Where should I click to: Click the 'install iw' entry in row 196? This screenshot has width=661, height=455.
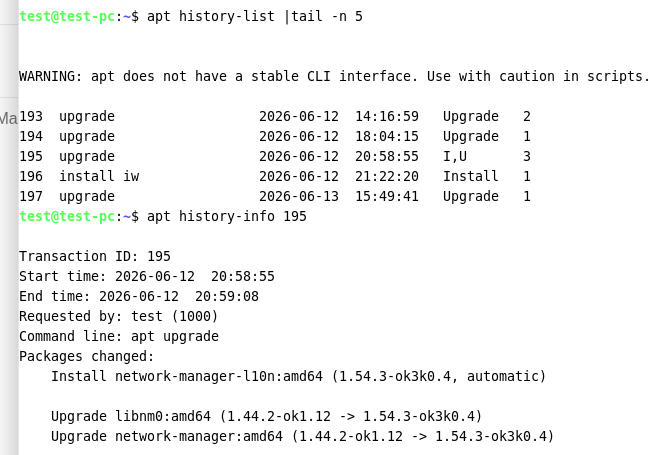(x=99, y=176)
